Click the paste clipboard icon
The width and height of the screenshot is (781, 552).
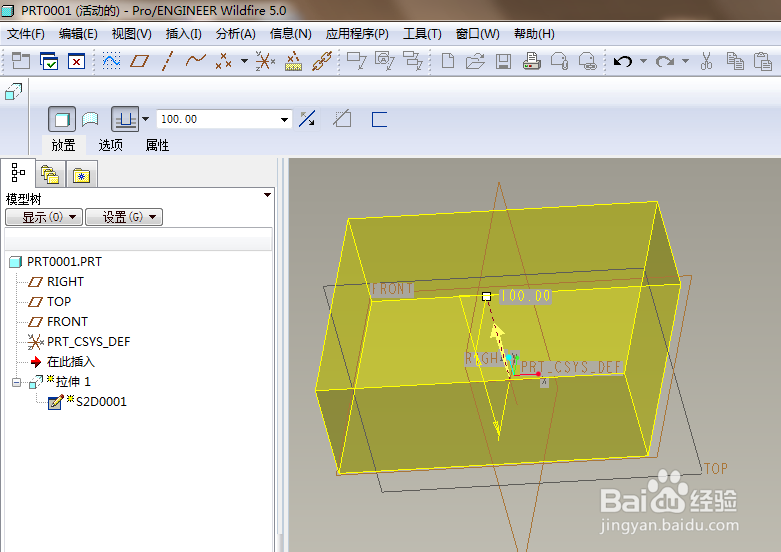(763, 61)
